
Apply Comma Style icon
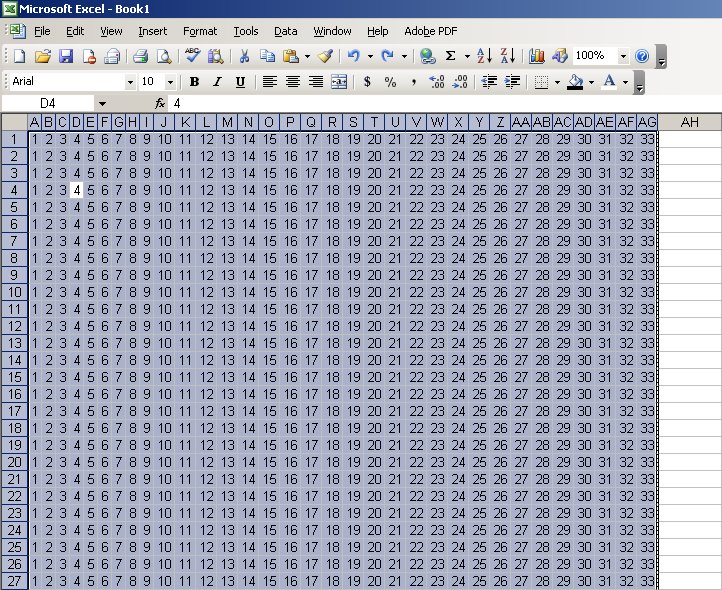click(413, 82)
